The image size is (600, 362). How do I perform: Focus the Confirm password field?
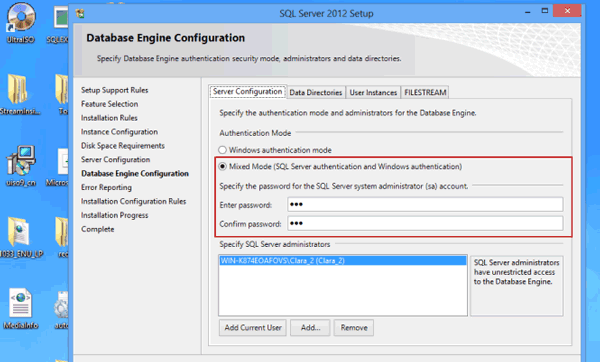tap(425, 223)
